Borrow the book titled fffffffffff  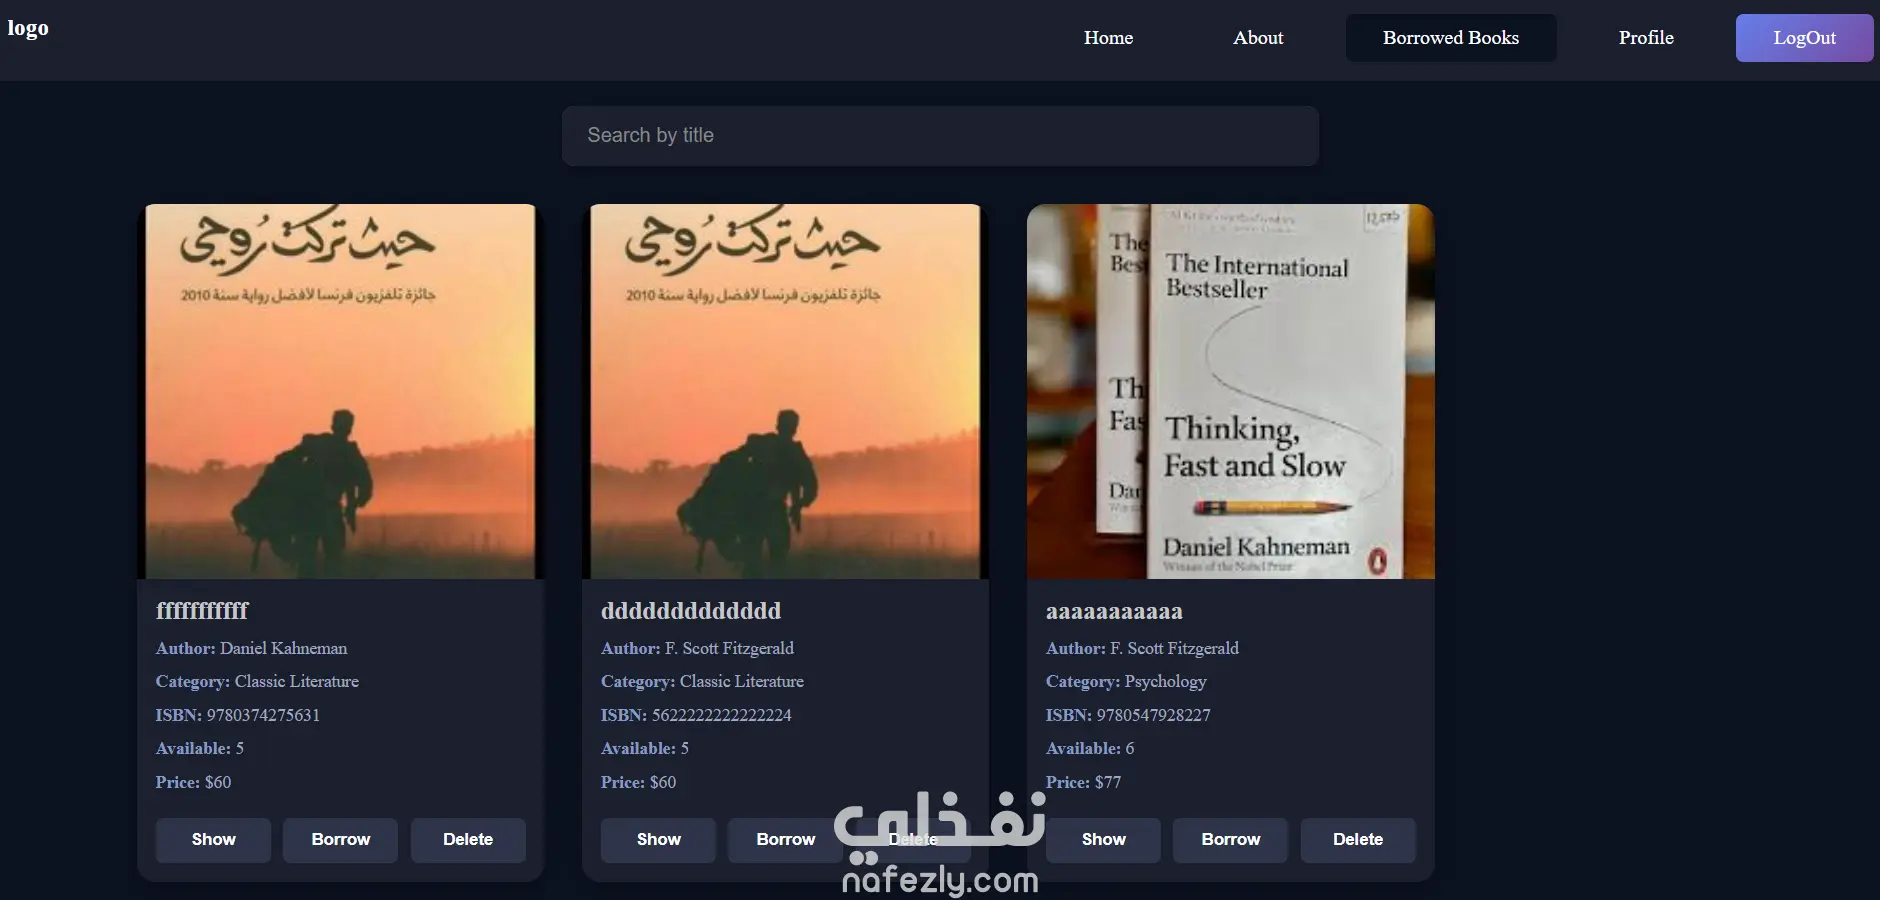(340, 840)
